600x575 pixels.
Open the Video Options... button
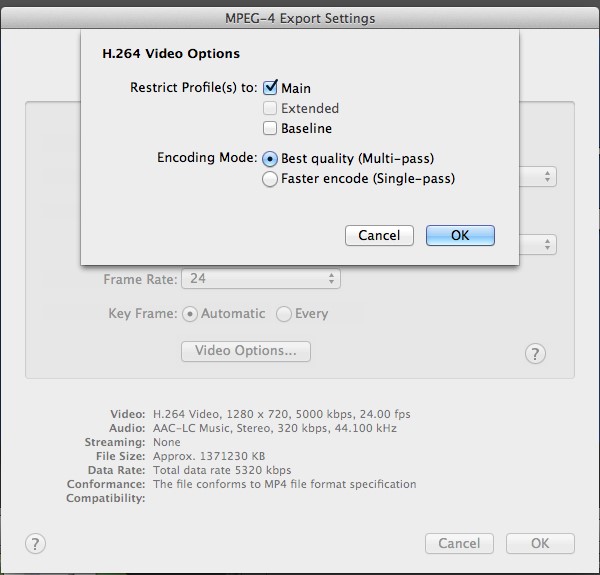pyautogui.click(x=246, y=351)
